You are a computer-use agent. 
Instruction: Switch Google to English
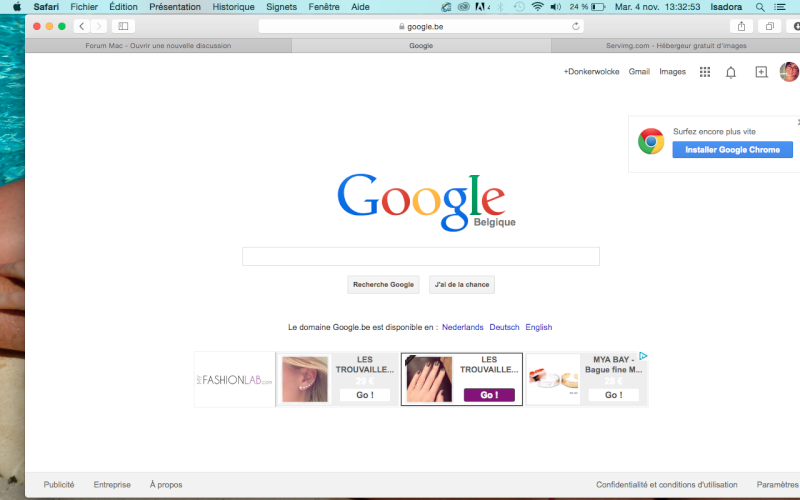(x=539, y=327)
